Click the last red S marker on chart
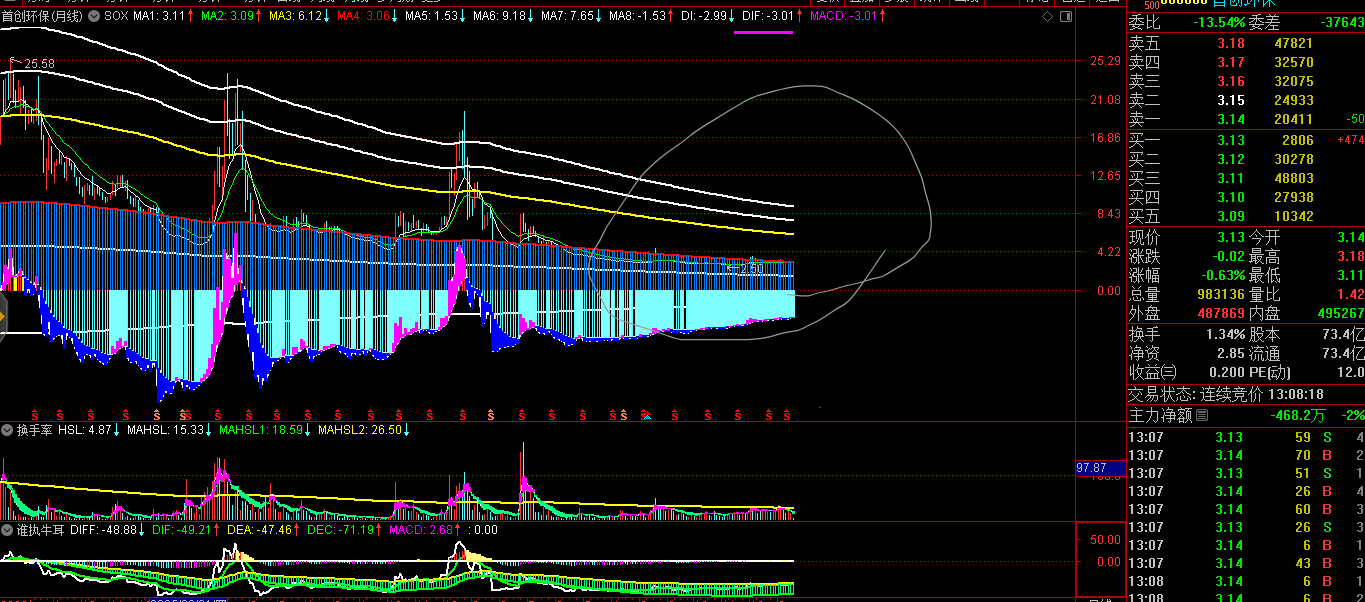The width and height of the screenshot is (1365, 602). 787,414
